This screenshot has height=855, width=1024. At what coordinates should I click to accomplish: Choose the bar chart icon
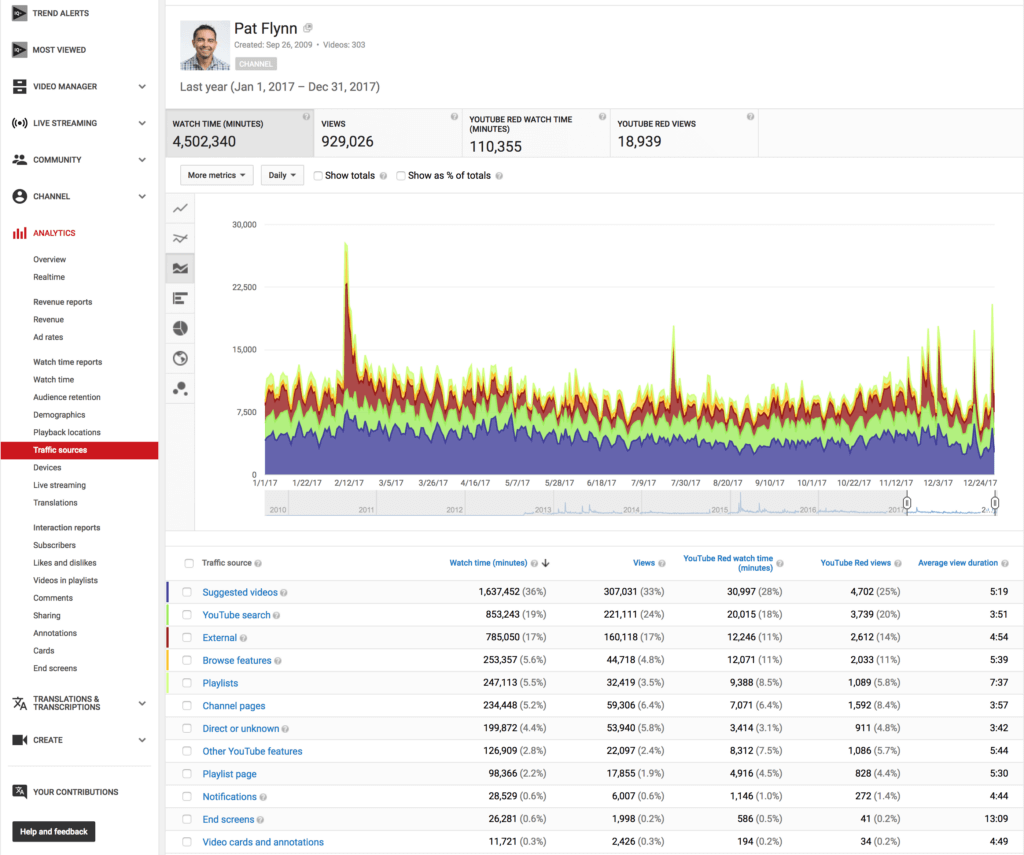click(x=180, y=298)
